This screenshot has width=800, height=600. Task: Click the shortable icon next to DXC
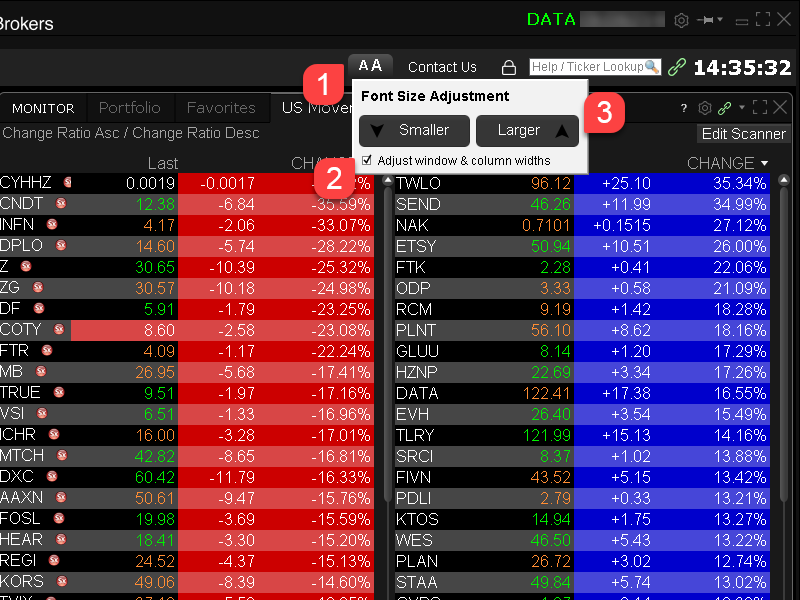pos(52,476)
